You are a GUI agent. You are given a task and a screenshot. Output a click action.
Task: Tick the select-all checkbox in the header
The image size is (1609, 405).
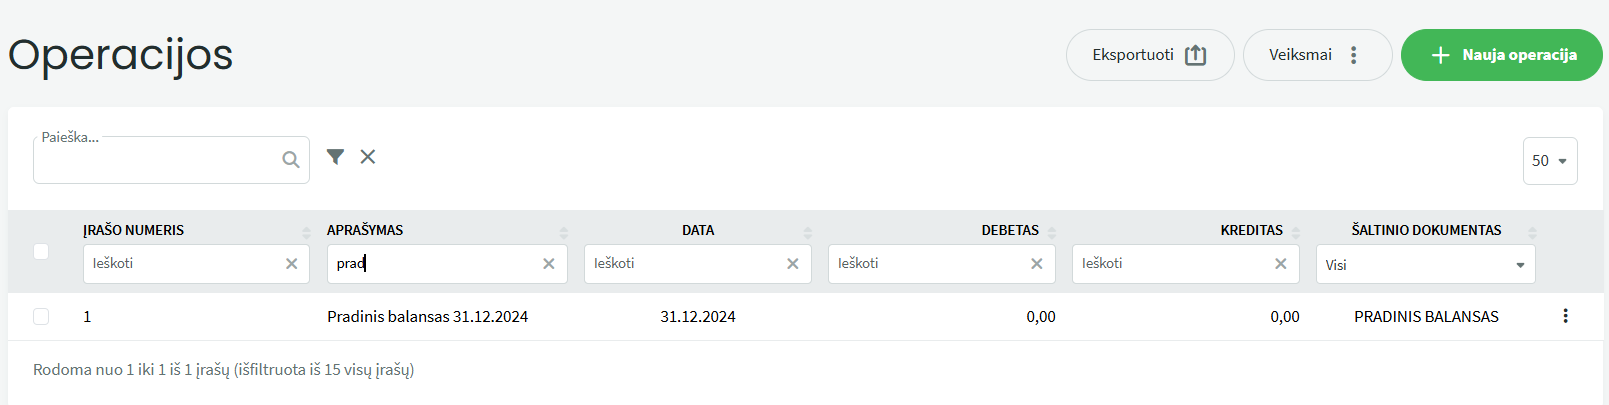pos(41,251)
